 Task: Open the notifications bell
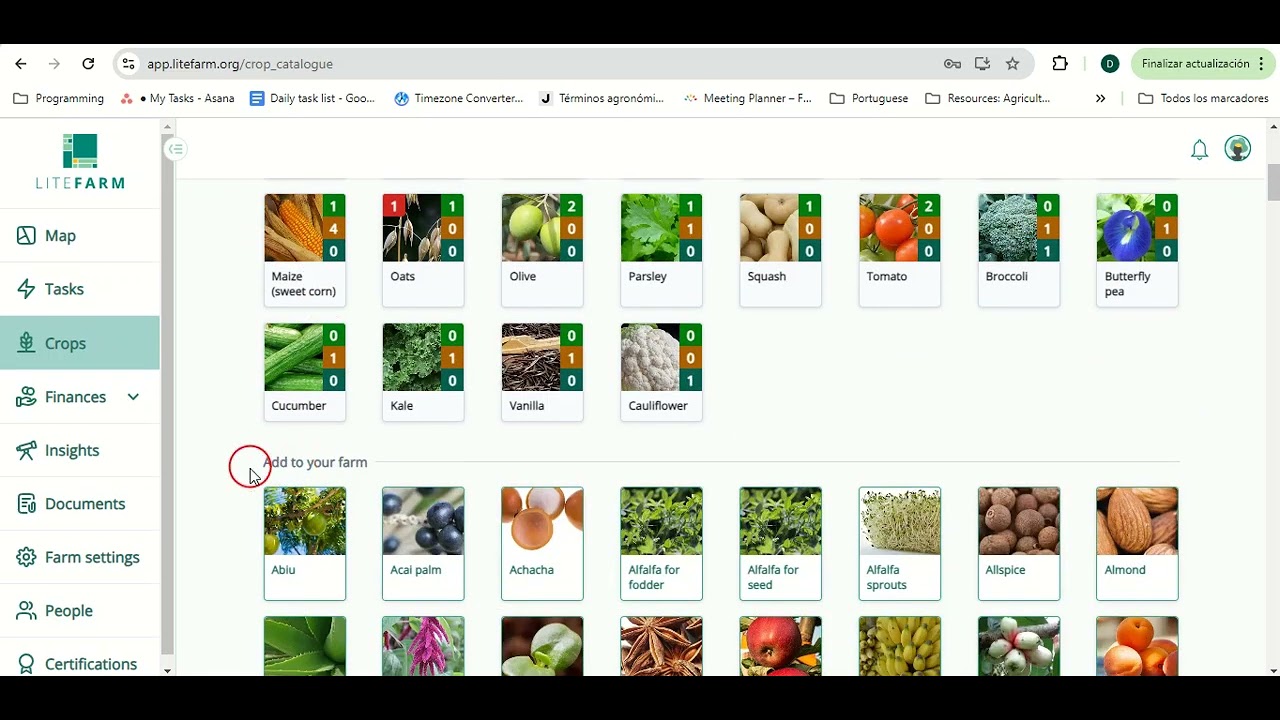1199,150
